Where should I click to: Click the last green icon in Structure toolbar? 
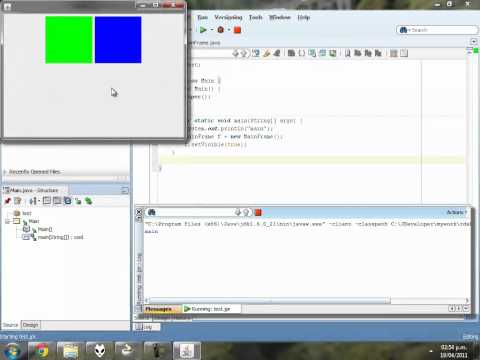[x=88, y=201]
